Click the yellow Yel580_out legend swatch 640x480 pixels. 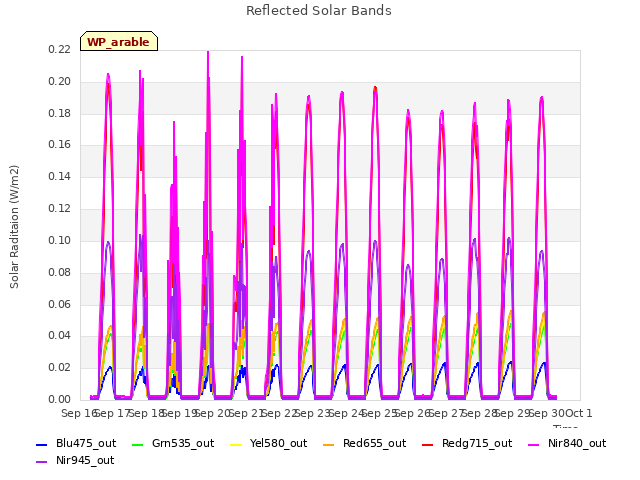coord(236,444)
